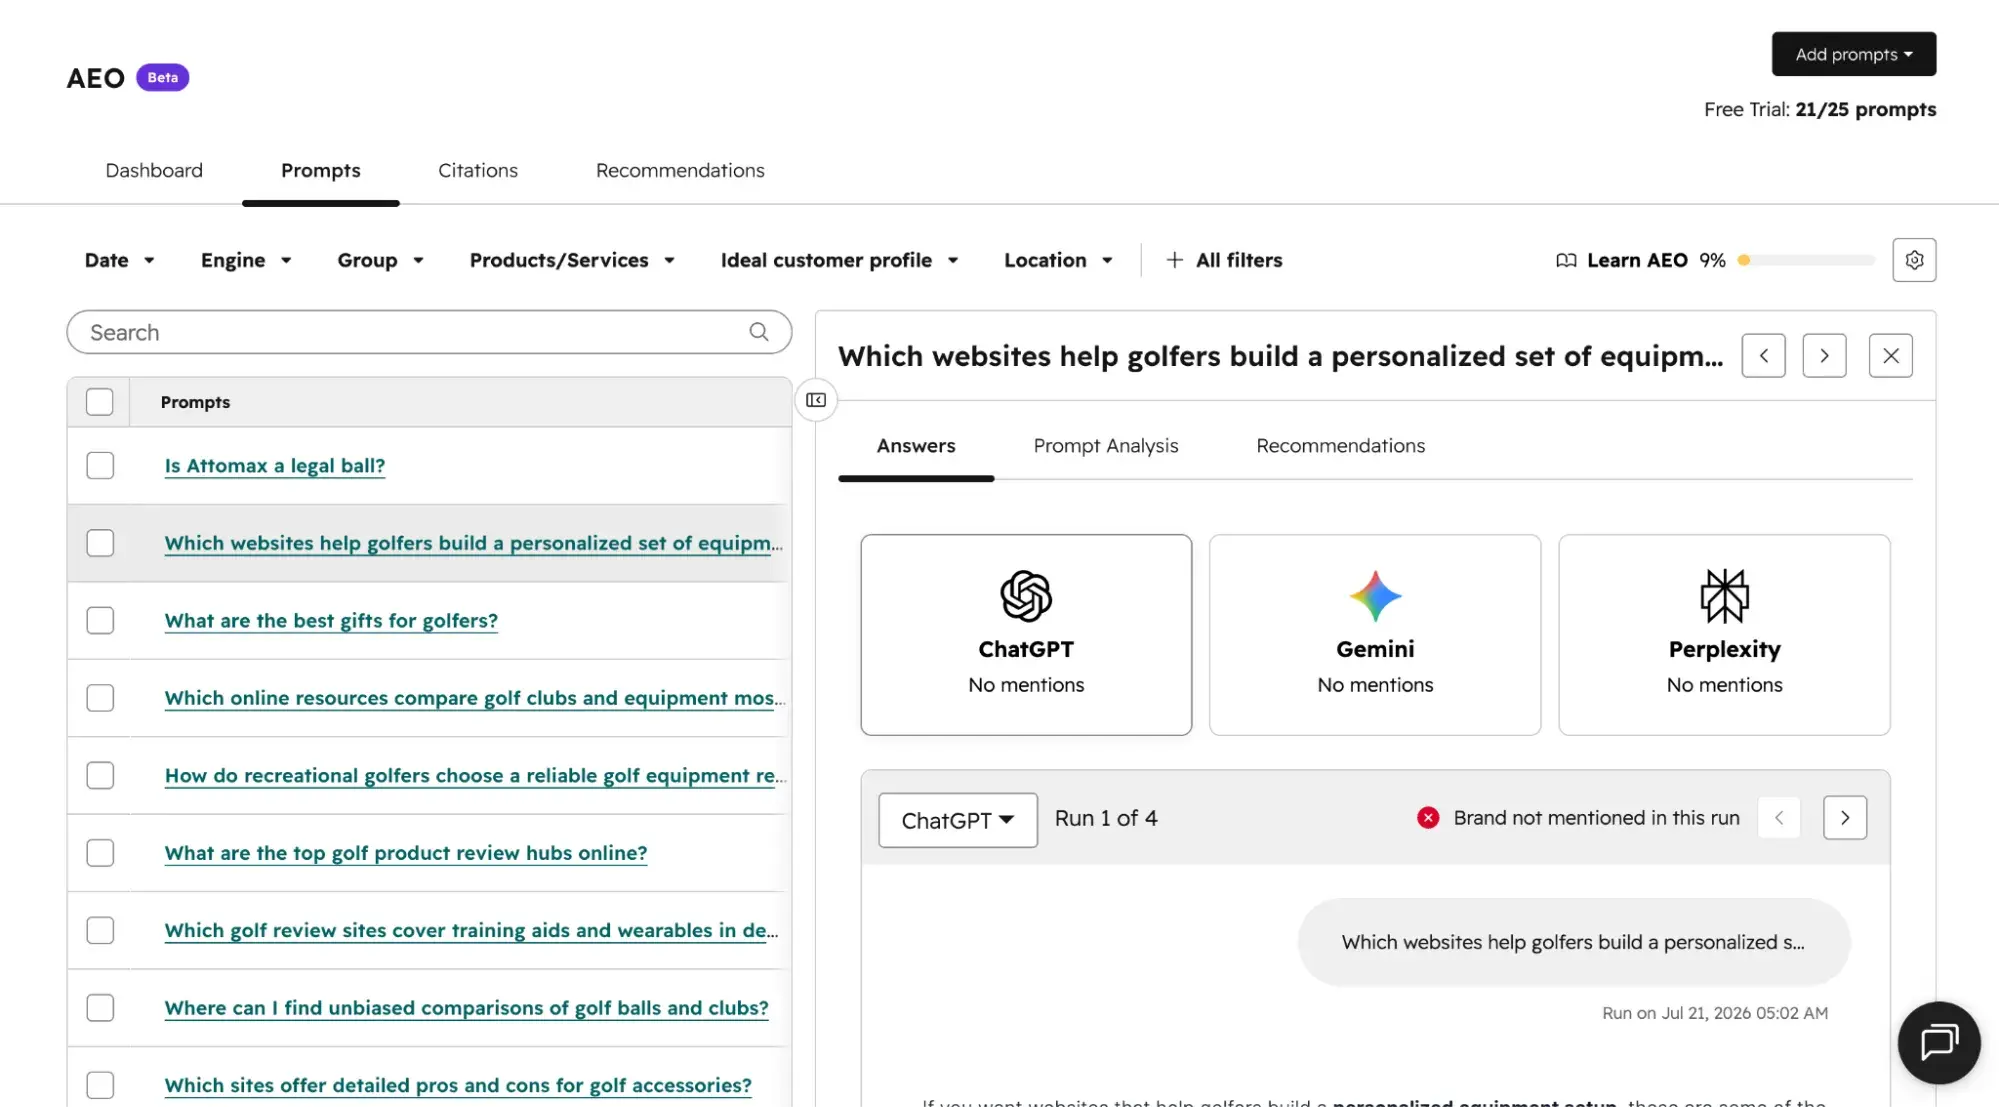This screenshot has width=1999, height=1107.
Task: Open 'Where can I find unbiased comparisons' prompt
Action: point(467,1008)
